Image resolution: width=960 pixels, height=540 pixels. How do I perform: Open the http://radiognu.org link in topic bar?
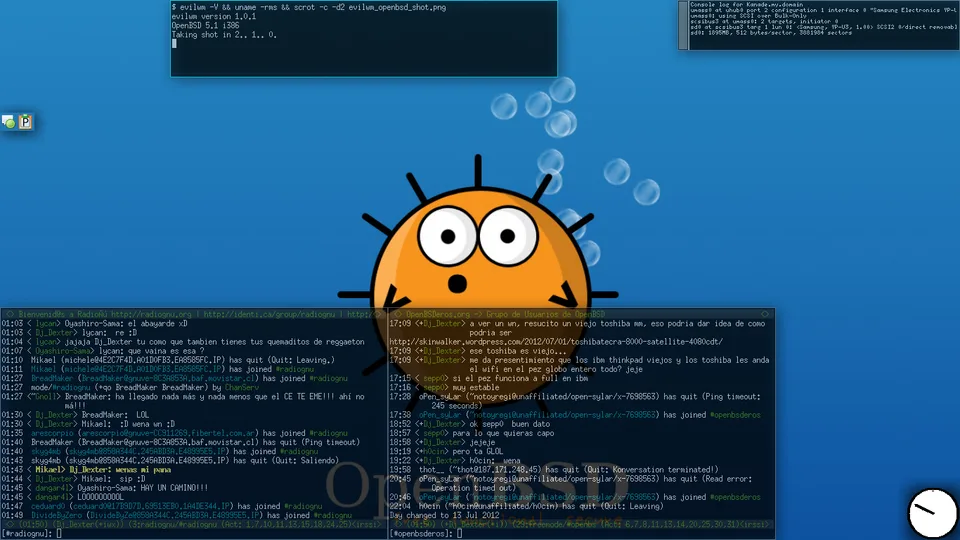[151, 314]
